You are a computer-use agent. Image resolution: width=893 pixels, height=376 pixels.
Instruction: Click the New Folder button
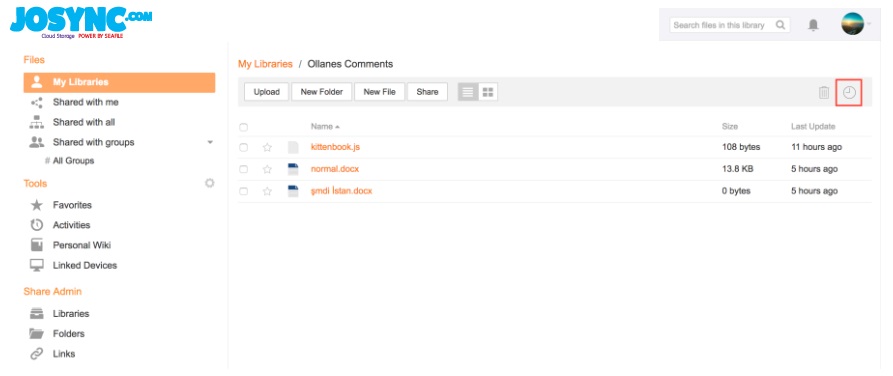322,92
